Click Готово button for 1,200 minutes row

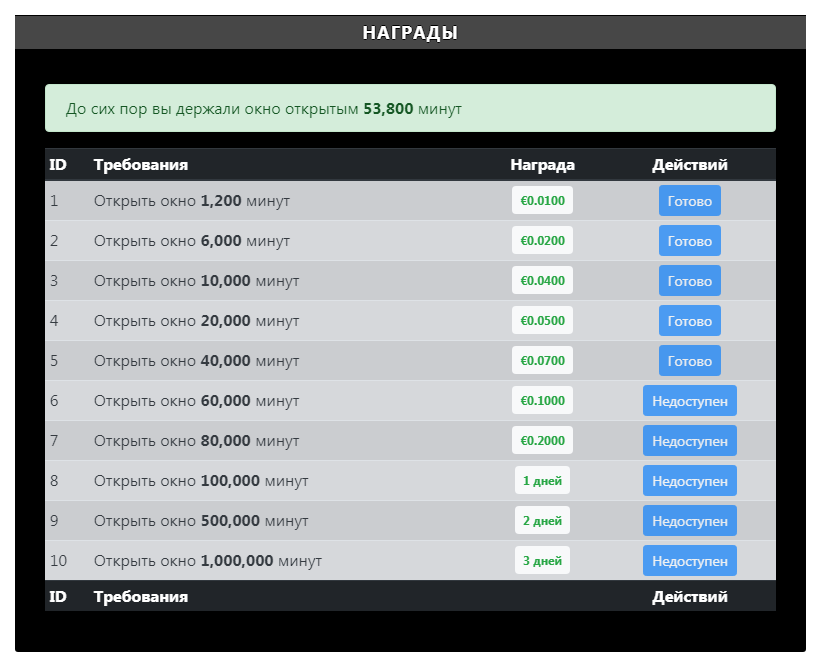pos(690,201)
